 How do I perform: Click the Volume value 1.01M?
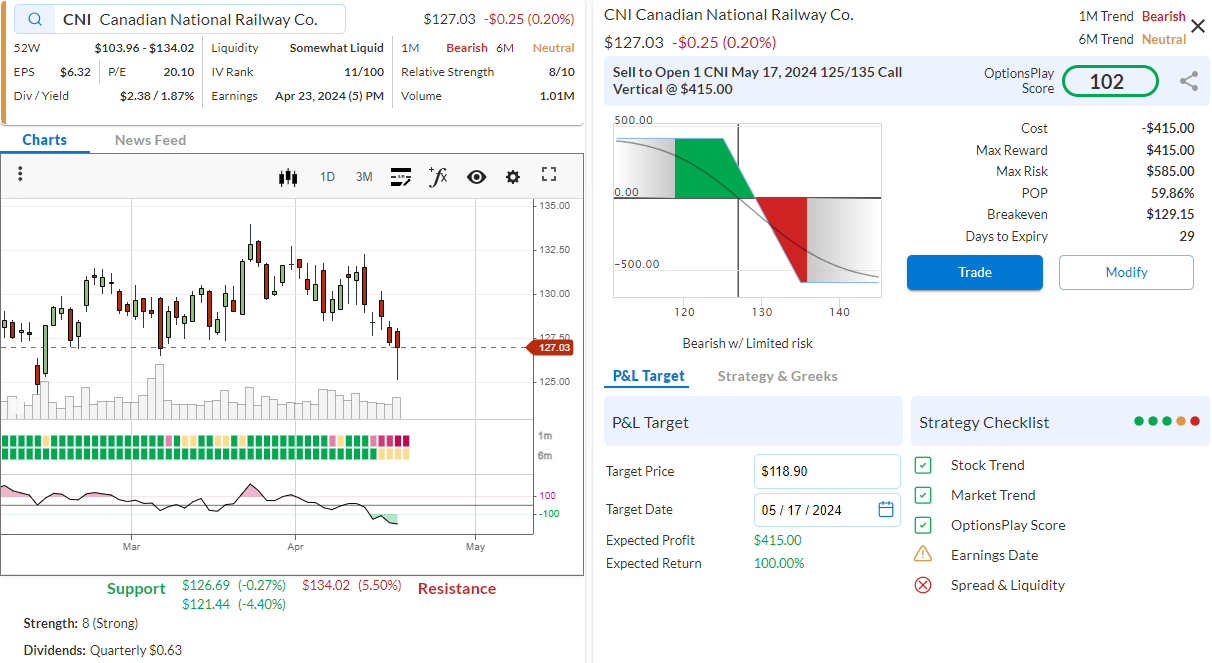[x=557, y=96]
